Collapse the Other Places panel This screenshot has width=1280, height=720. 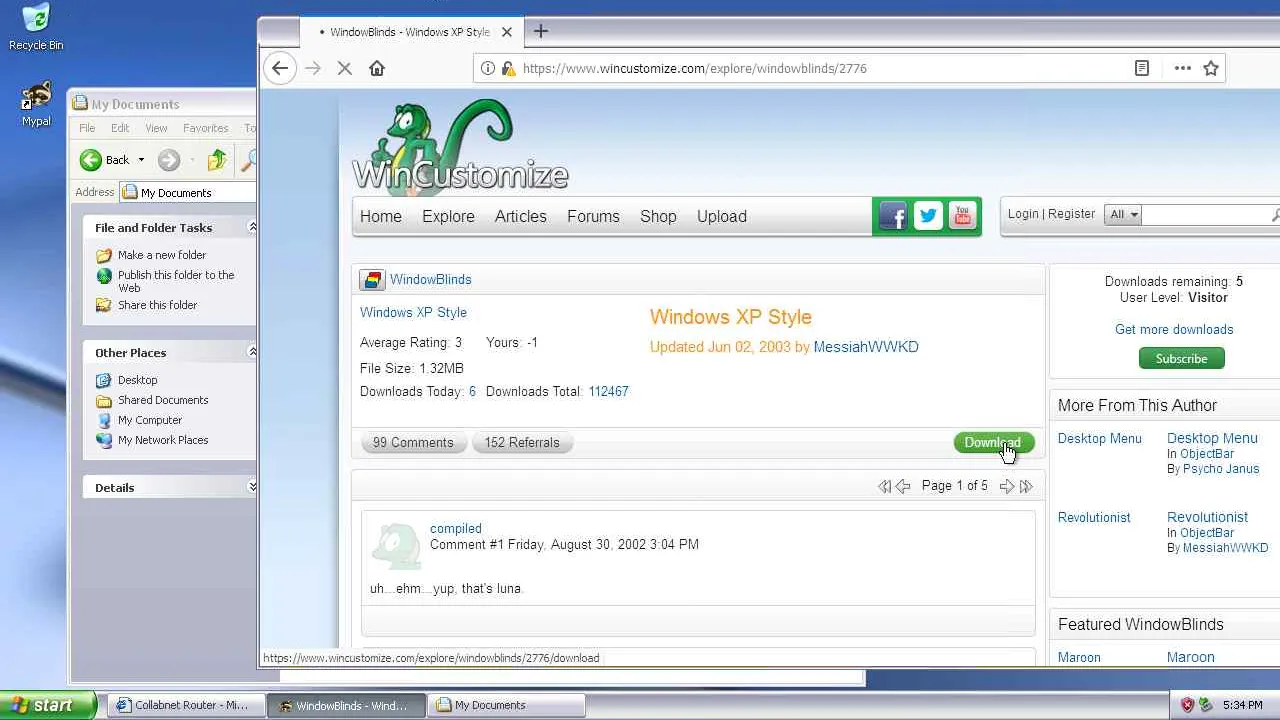(251, 352)
